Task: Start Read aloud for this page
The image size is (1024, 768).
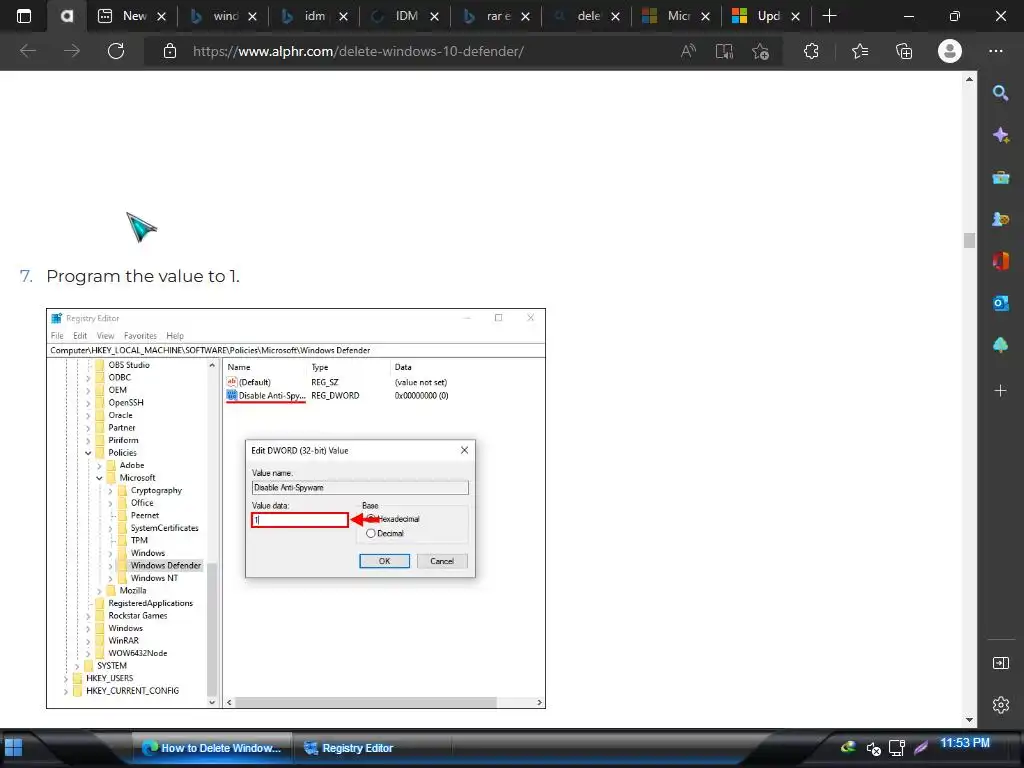Action: (x=688, y=51)
